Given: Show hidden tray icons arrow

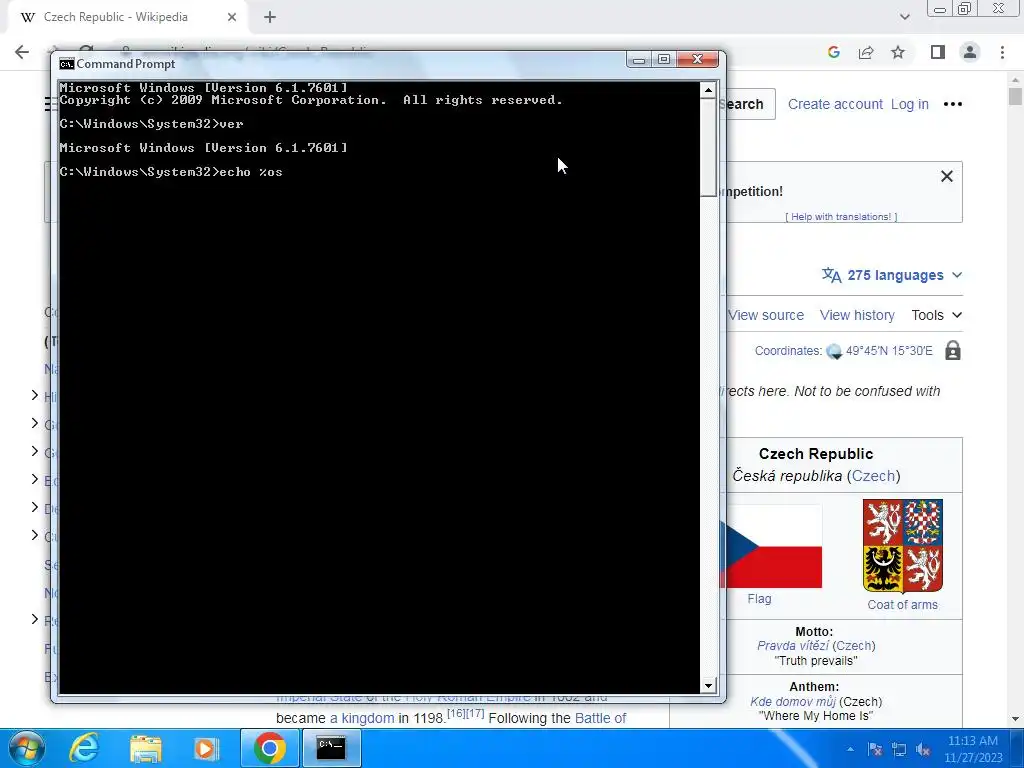Looking at the screenshot, I should pyautogui.click(x=850, y=749).
